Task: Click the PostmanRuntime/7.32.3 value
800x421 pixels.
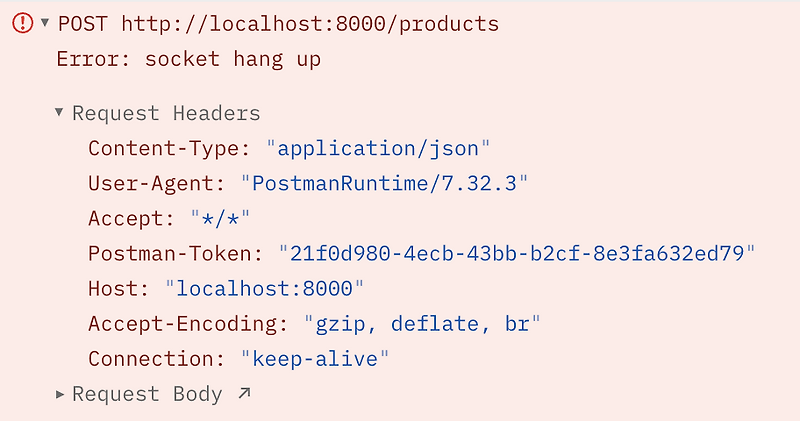Action: [x=384, y=183]
